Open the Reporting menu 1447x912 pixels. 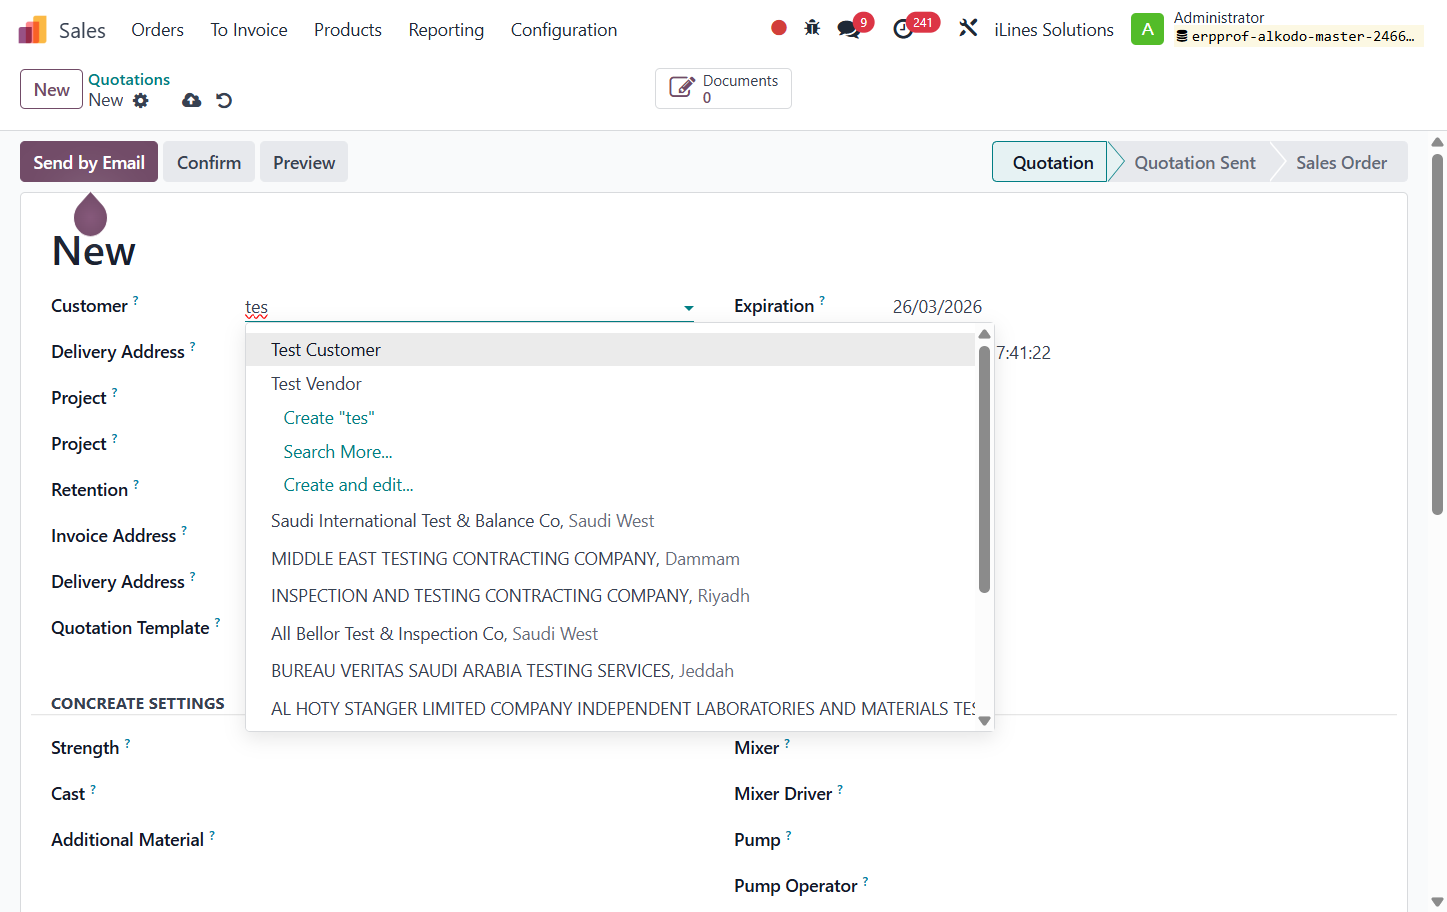coord(446,30)
